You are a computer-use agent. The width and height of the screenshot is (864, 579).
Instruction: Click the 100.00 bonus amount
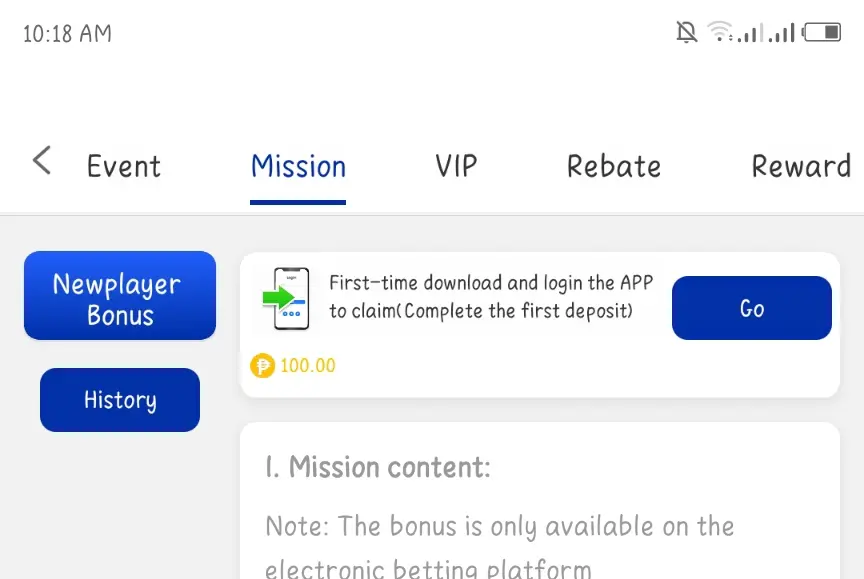coord(307,366)
